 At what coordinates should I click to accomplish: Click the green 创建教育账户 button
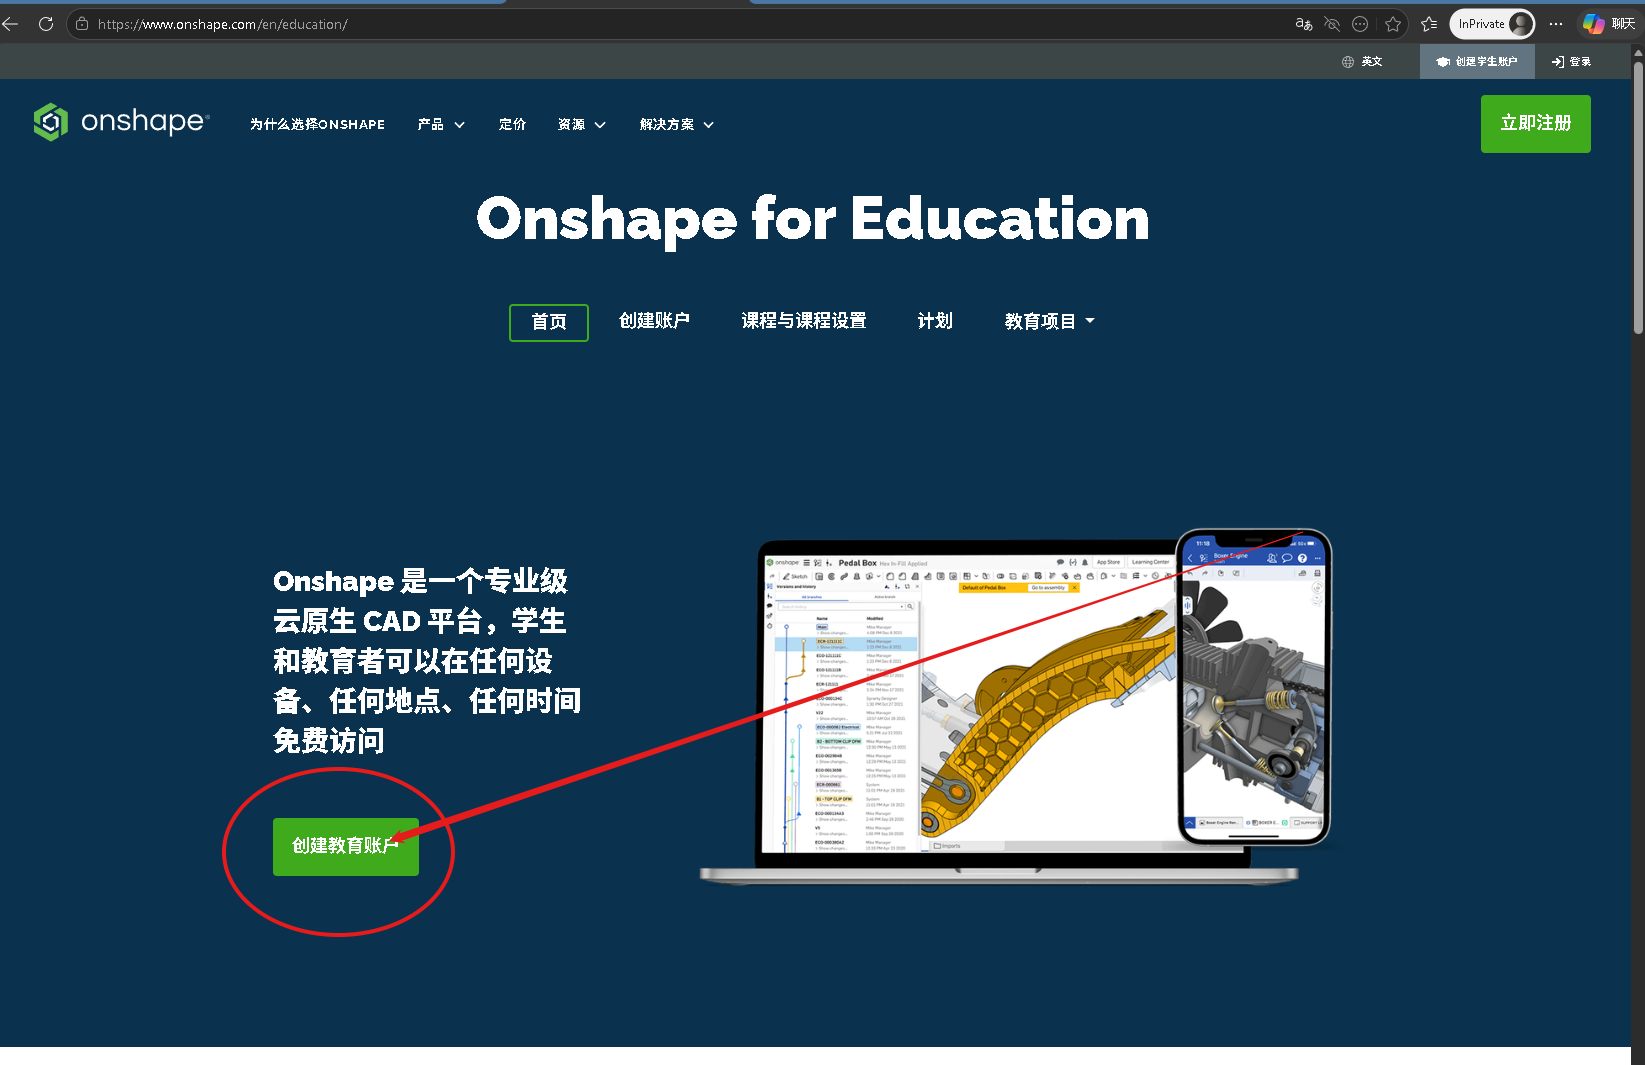coord(346,847)
